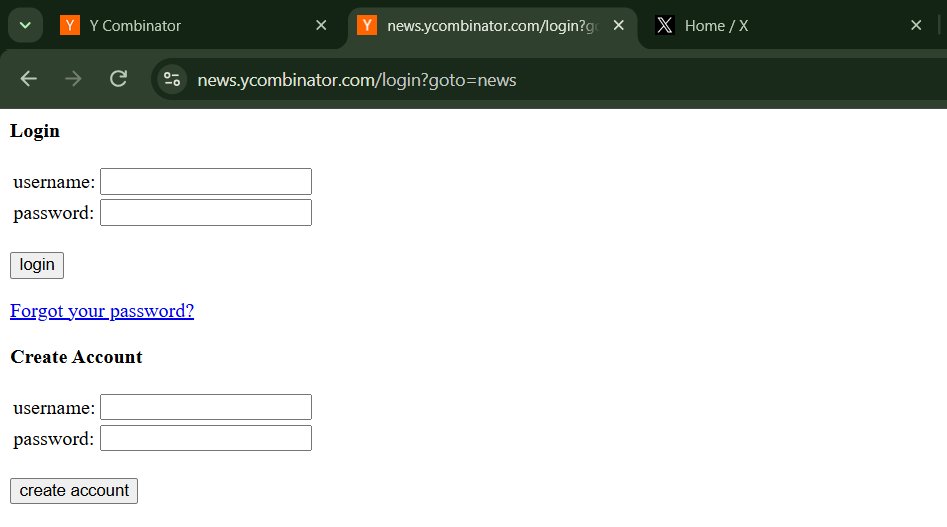The image size is (947, 527).
Task: View site information icon in address bar
Action: (172, 79)
